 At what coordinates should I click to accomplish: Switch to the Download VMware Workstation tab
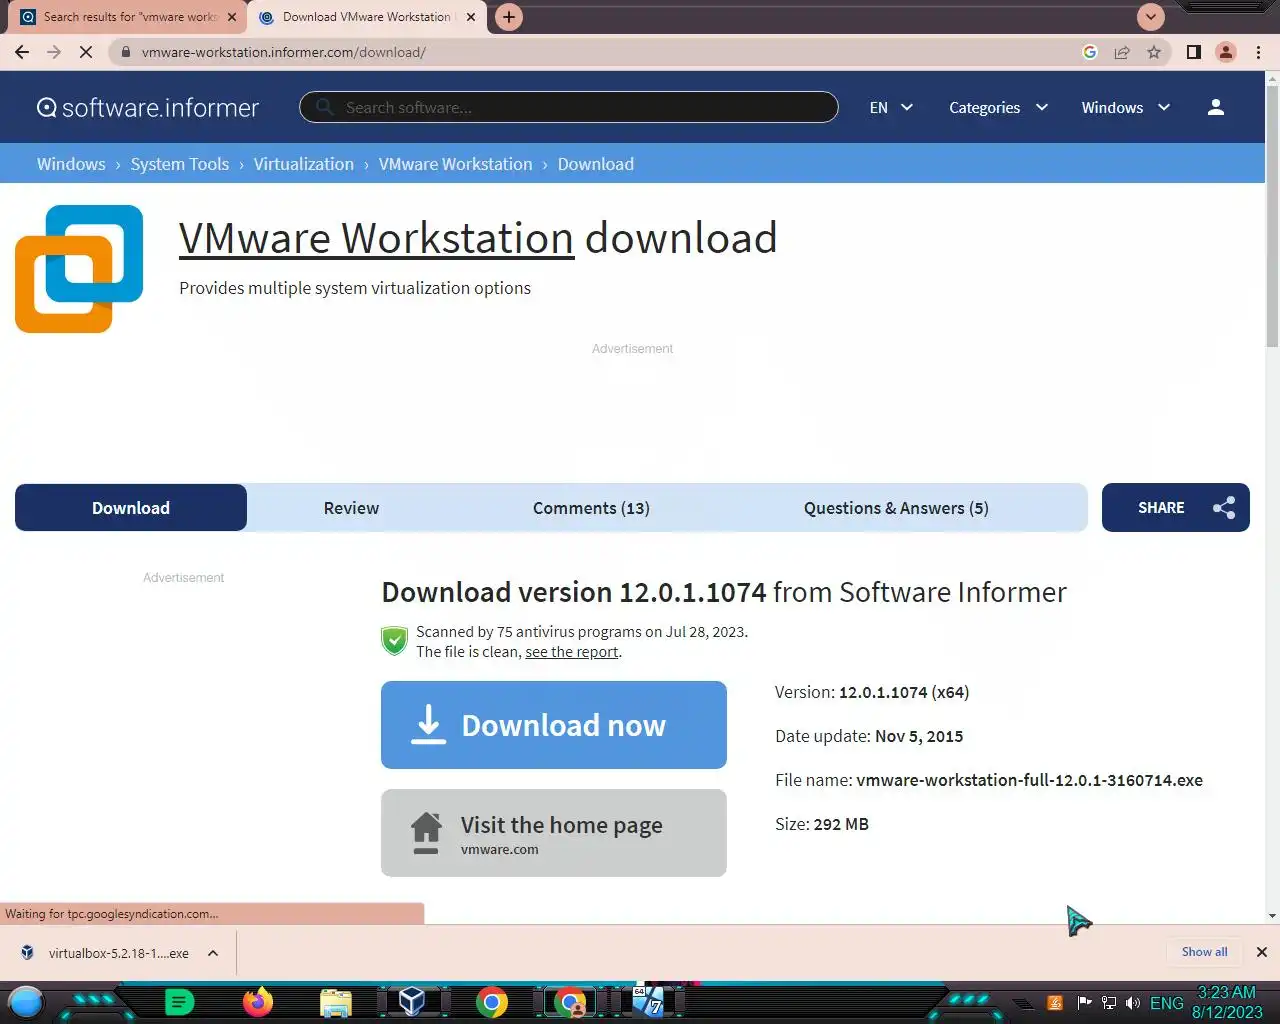click(366, 17)
